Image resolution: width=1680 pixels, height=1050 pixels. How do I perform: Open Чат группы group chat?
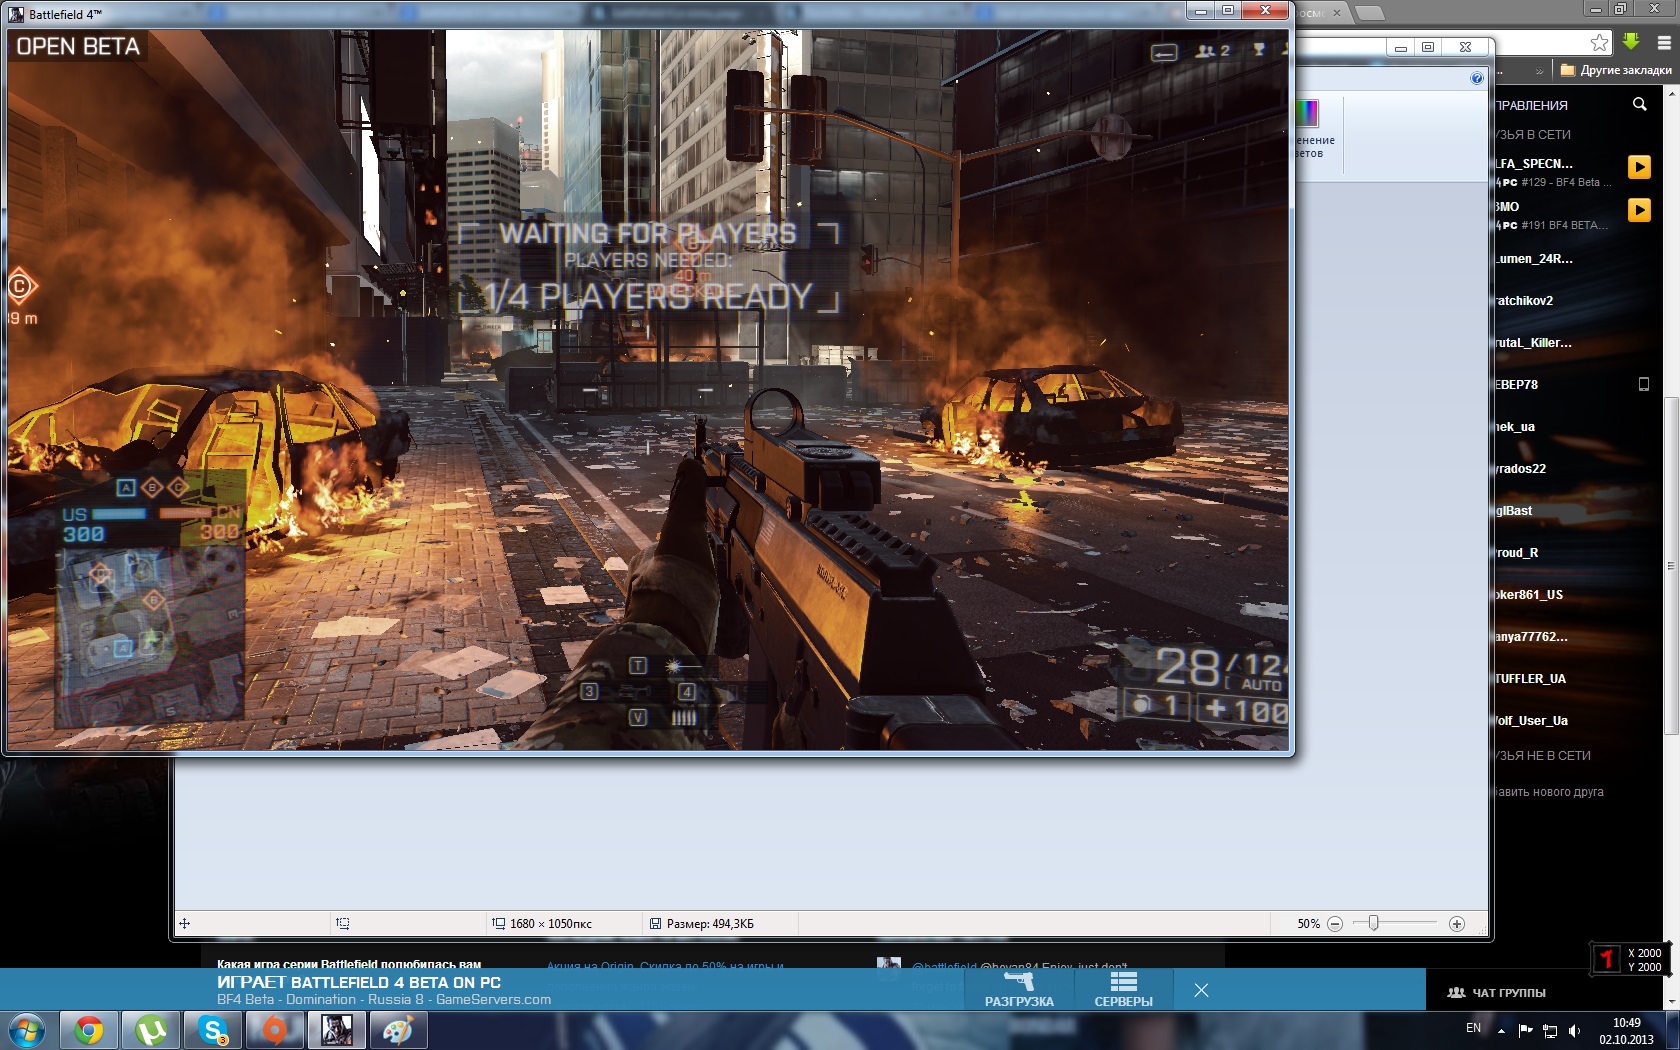tap(1497, 993)
